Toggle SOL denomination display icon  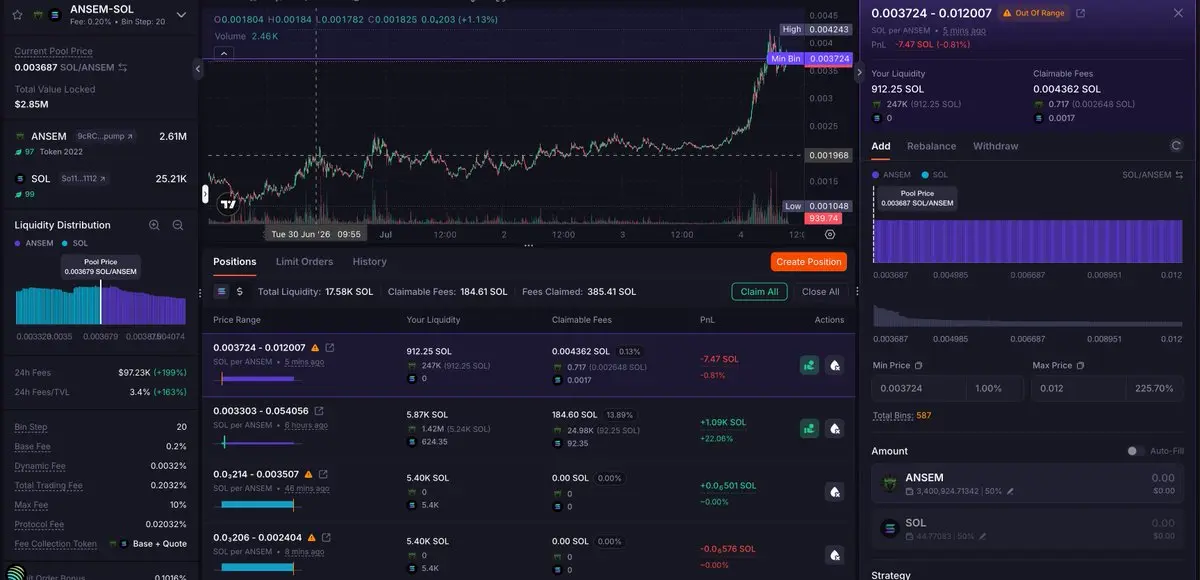(x=222, y=292)
